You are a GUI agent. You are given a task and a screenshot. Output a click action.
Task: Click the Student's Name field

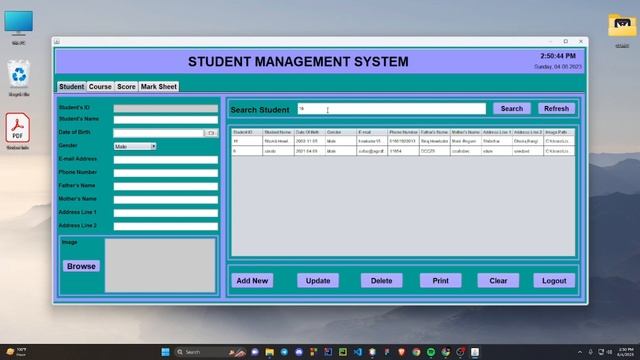166,120
